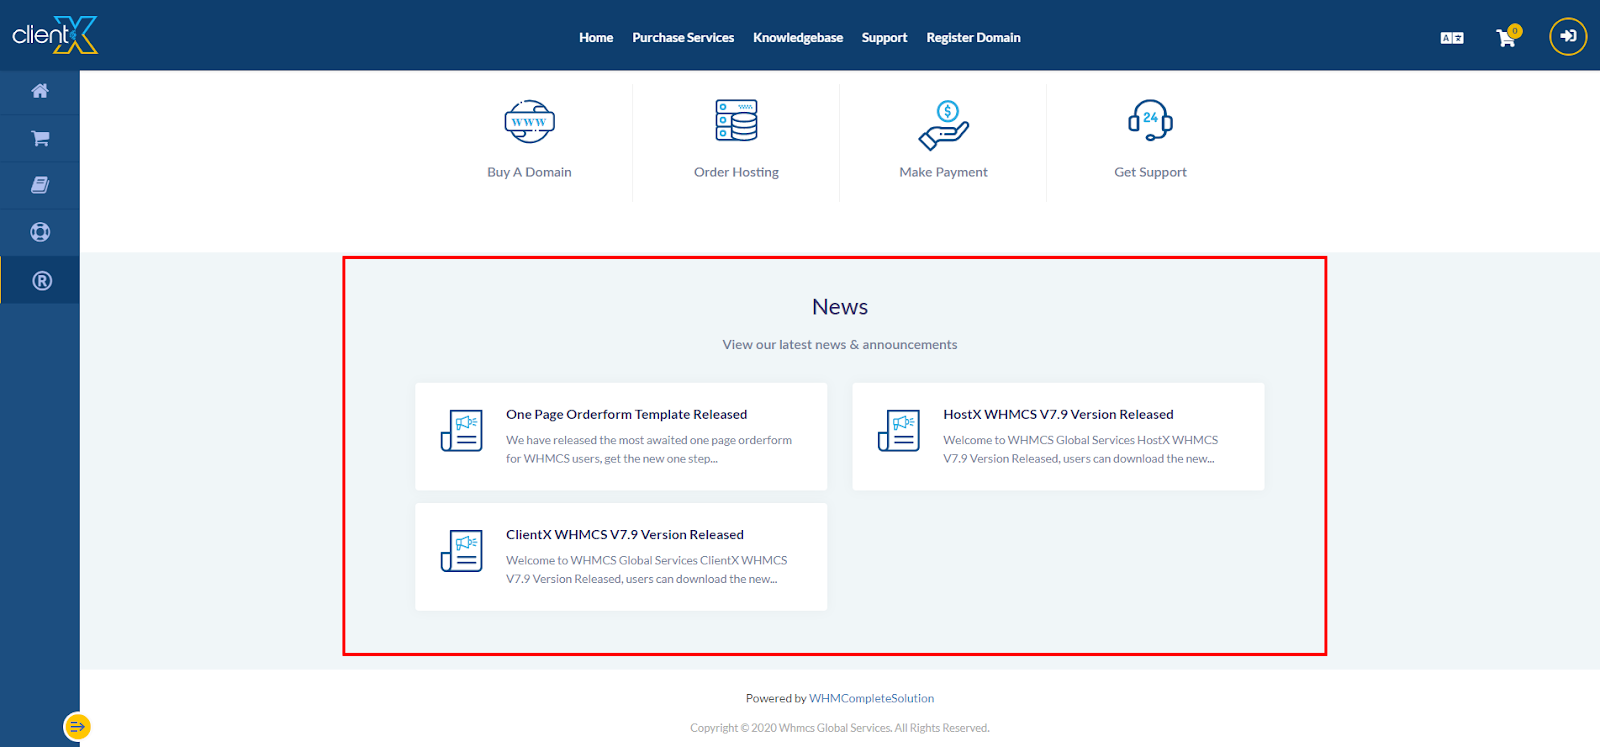Open the sidebar knowledgebase book icon
The image size is (1600, 747).
pos(40,185)
